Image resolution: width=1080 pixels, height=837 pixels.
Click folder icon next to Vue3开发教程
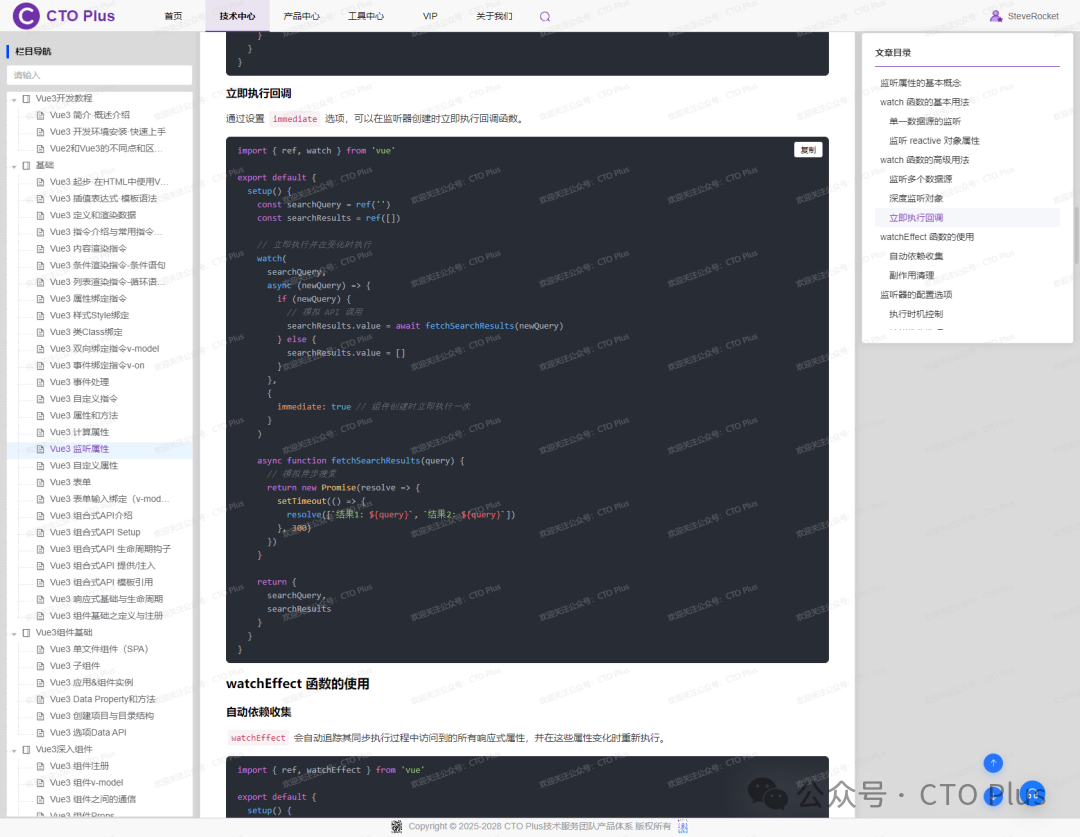tap(27, 99)
